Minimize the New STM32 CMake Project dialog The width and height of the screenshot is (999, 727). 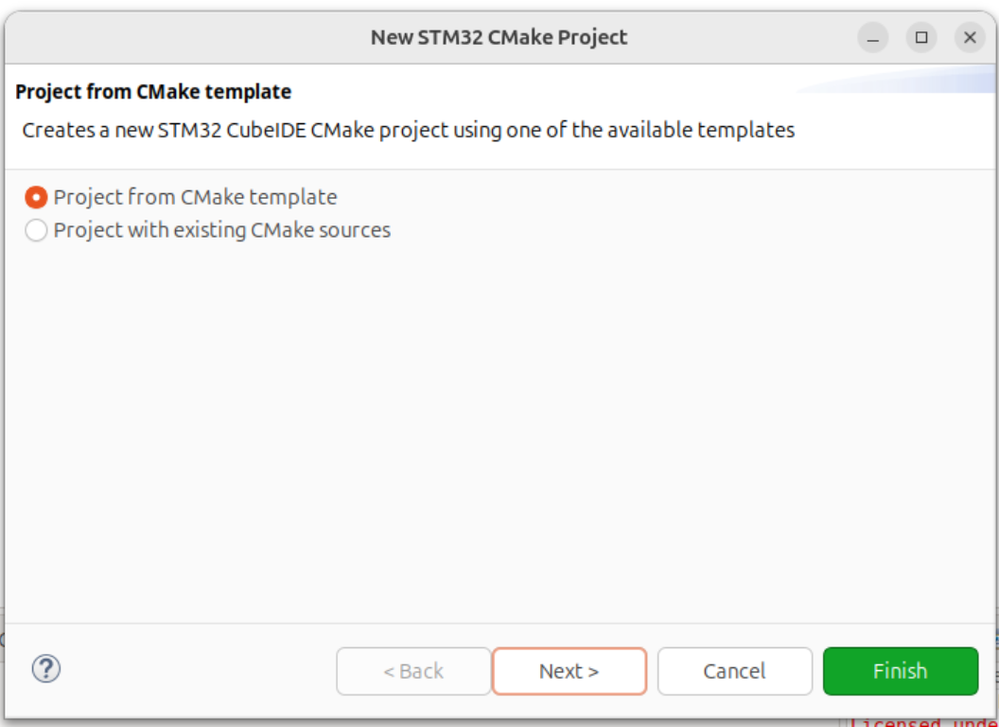click(873, 38)
